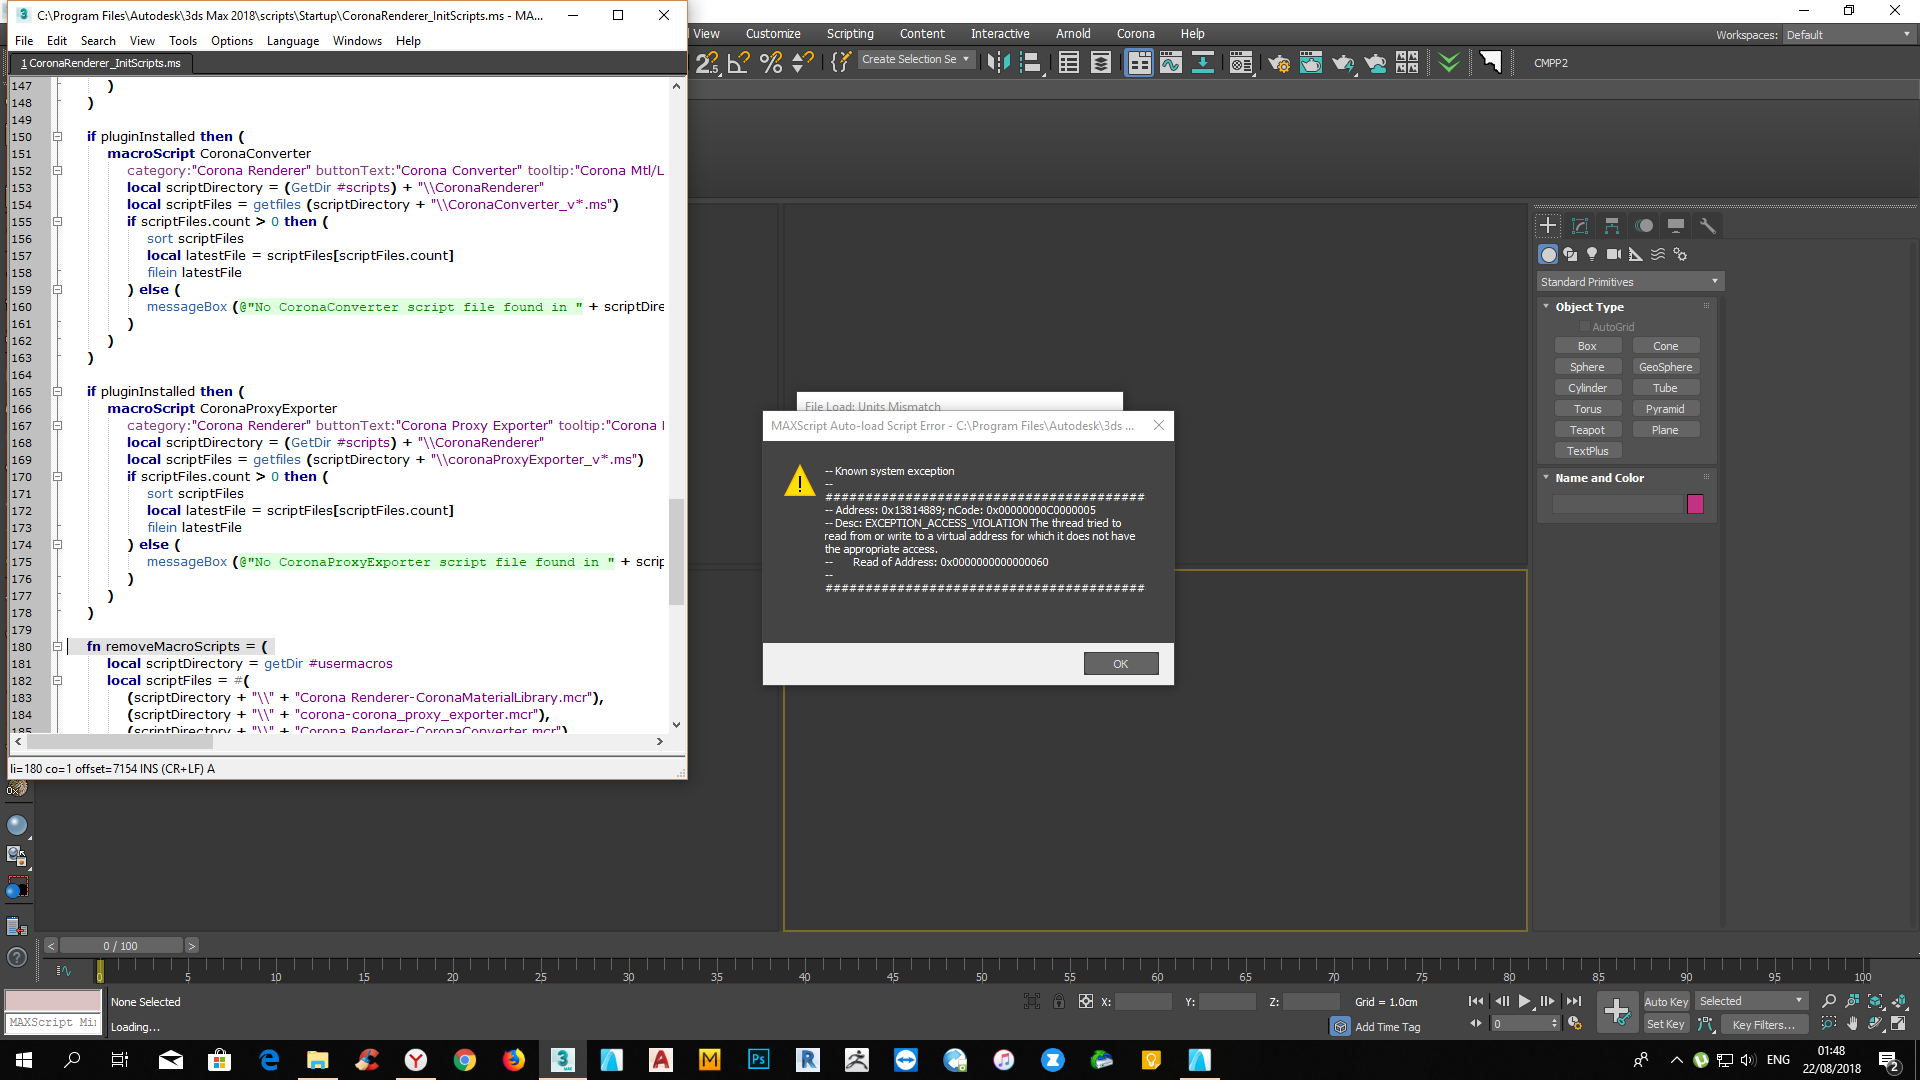Click the Pyramid primitive button
The width and height of the screenshot is (1920, 1080).
click(x=1665, y=409)
